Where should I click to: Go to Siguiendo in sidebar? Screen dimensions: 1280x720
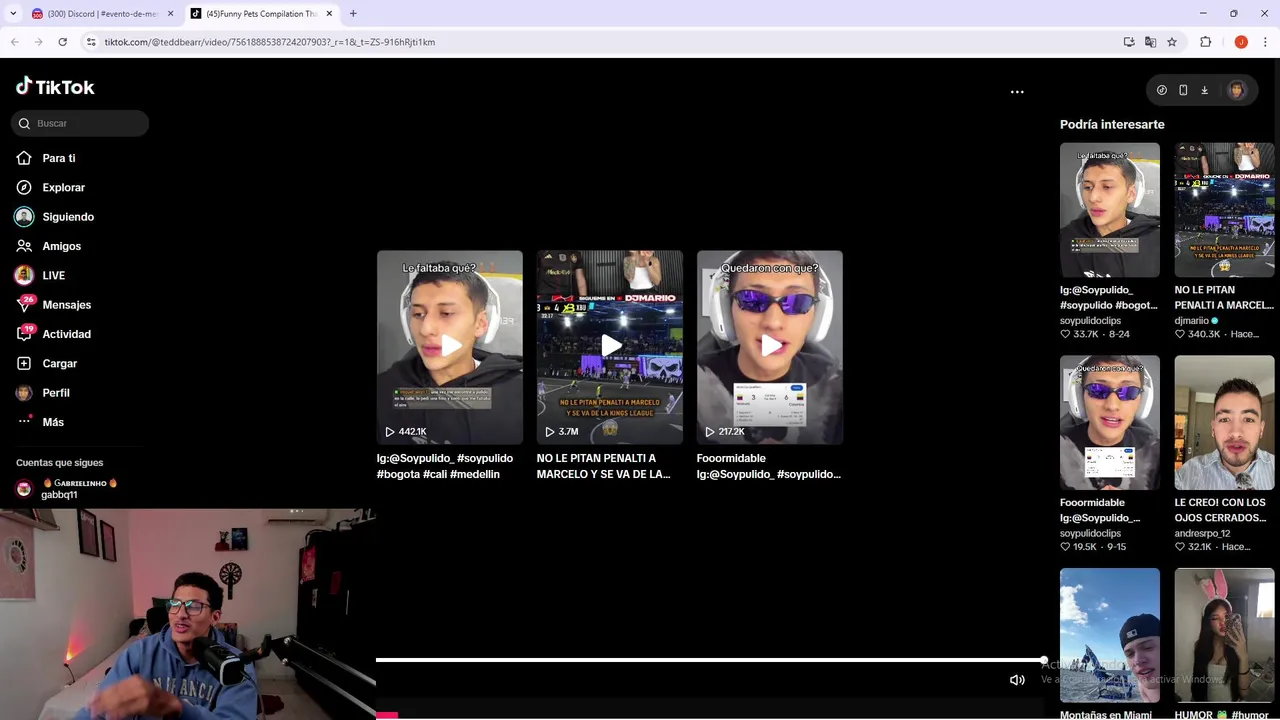68,217
